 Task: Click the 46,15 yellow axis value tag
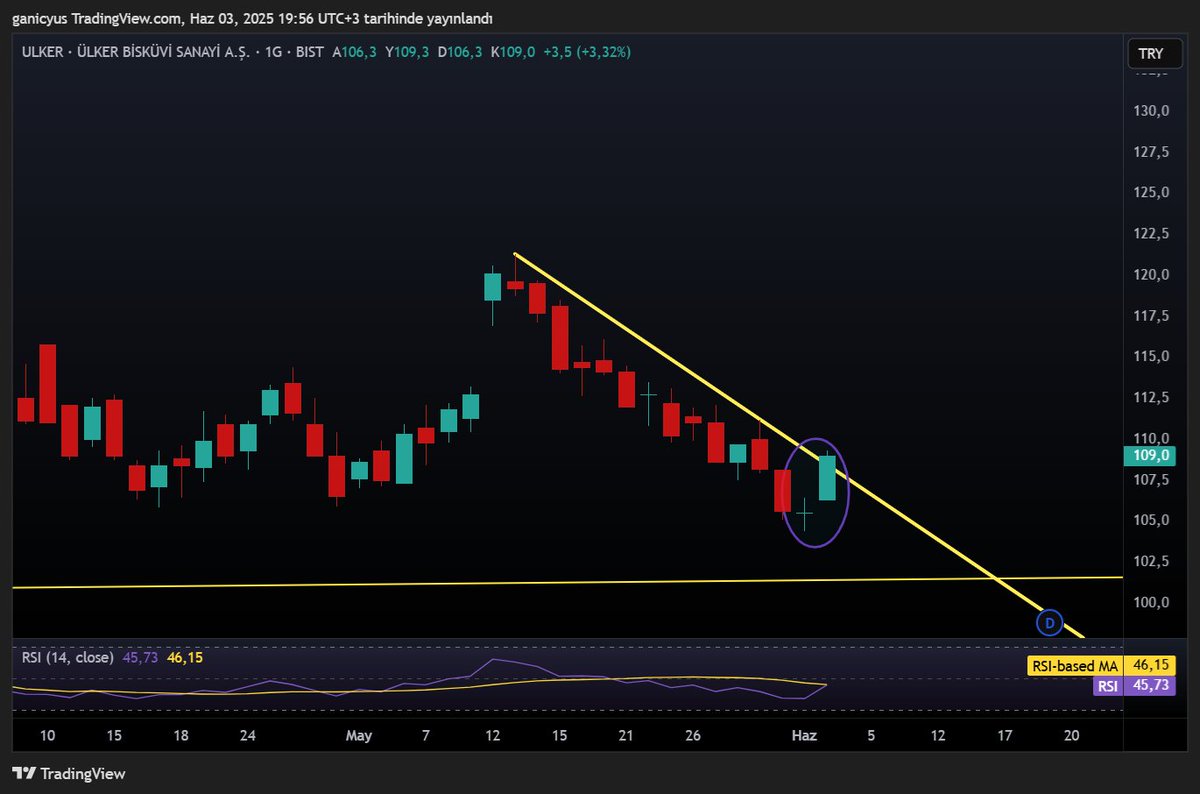click(1150, 665)
